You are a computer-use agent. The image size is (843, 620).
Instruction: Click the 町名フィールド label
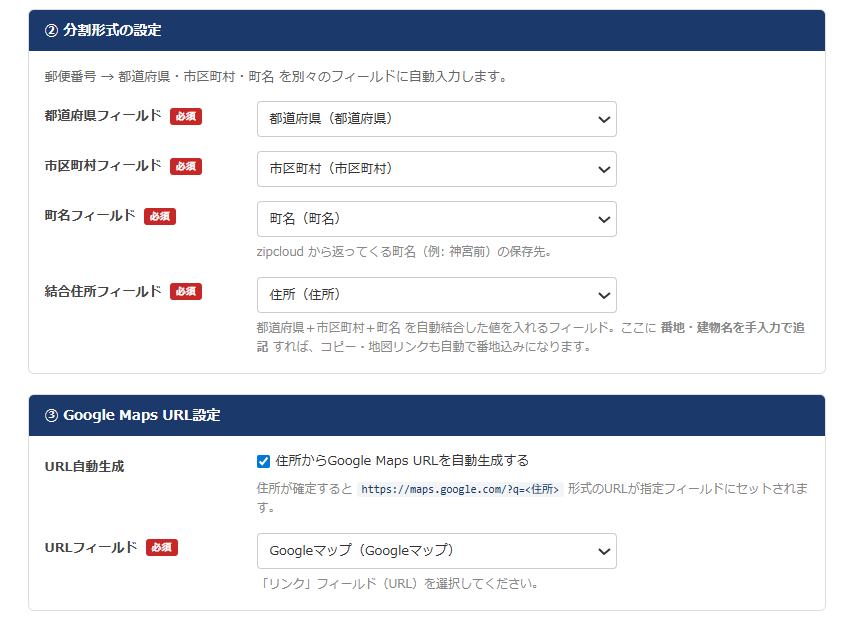[x=90, y=216]
